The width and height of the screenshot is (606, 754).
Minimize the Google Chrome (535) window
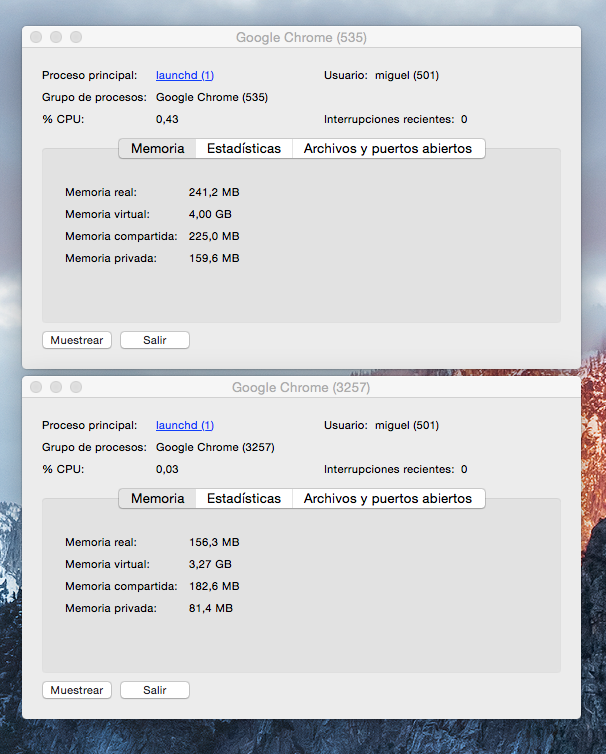tap(56, 37)
